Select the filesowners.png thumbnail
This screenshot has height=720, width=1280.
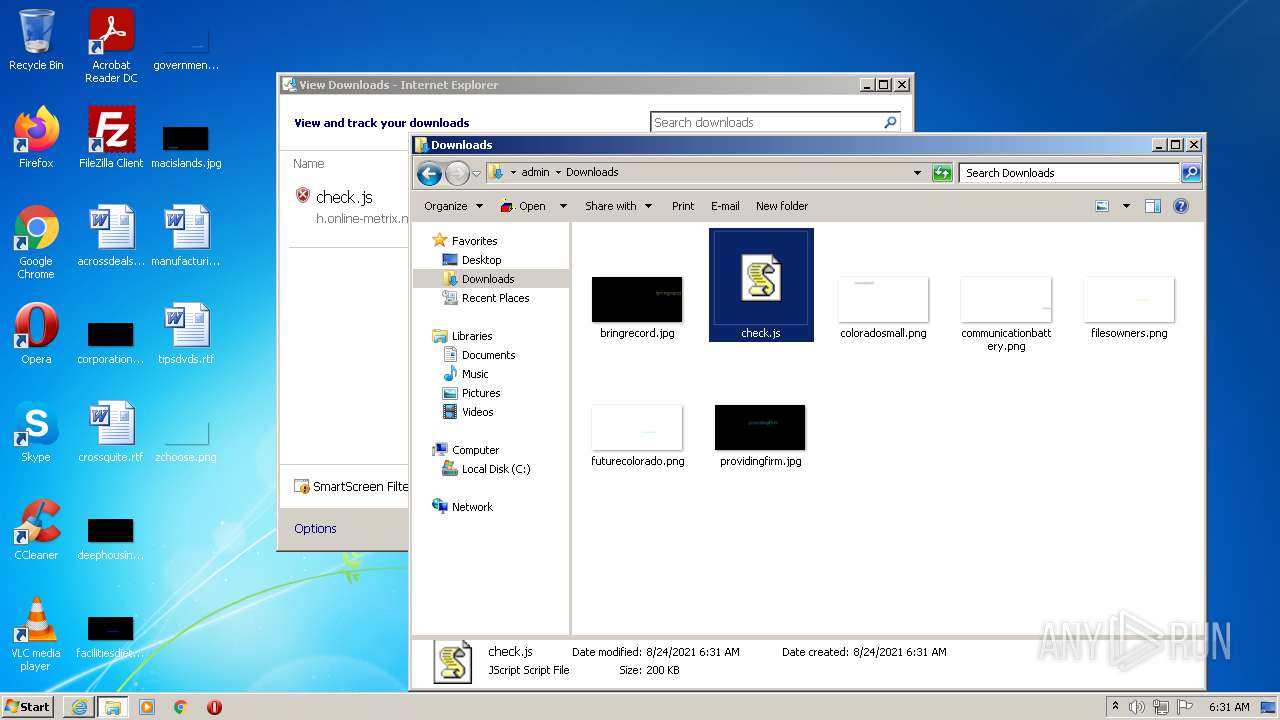pyautogui.click(x=1129, y=300)
